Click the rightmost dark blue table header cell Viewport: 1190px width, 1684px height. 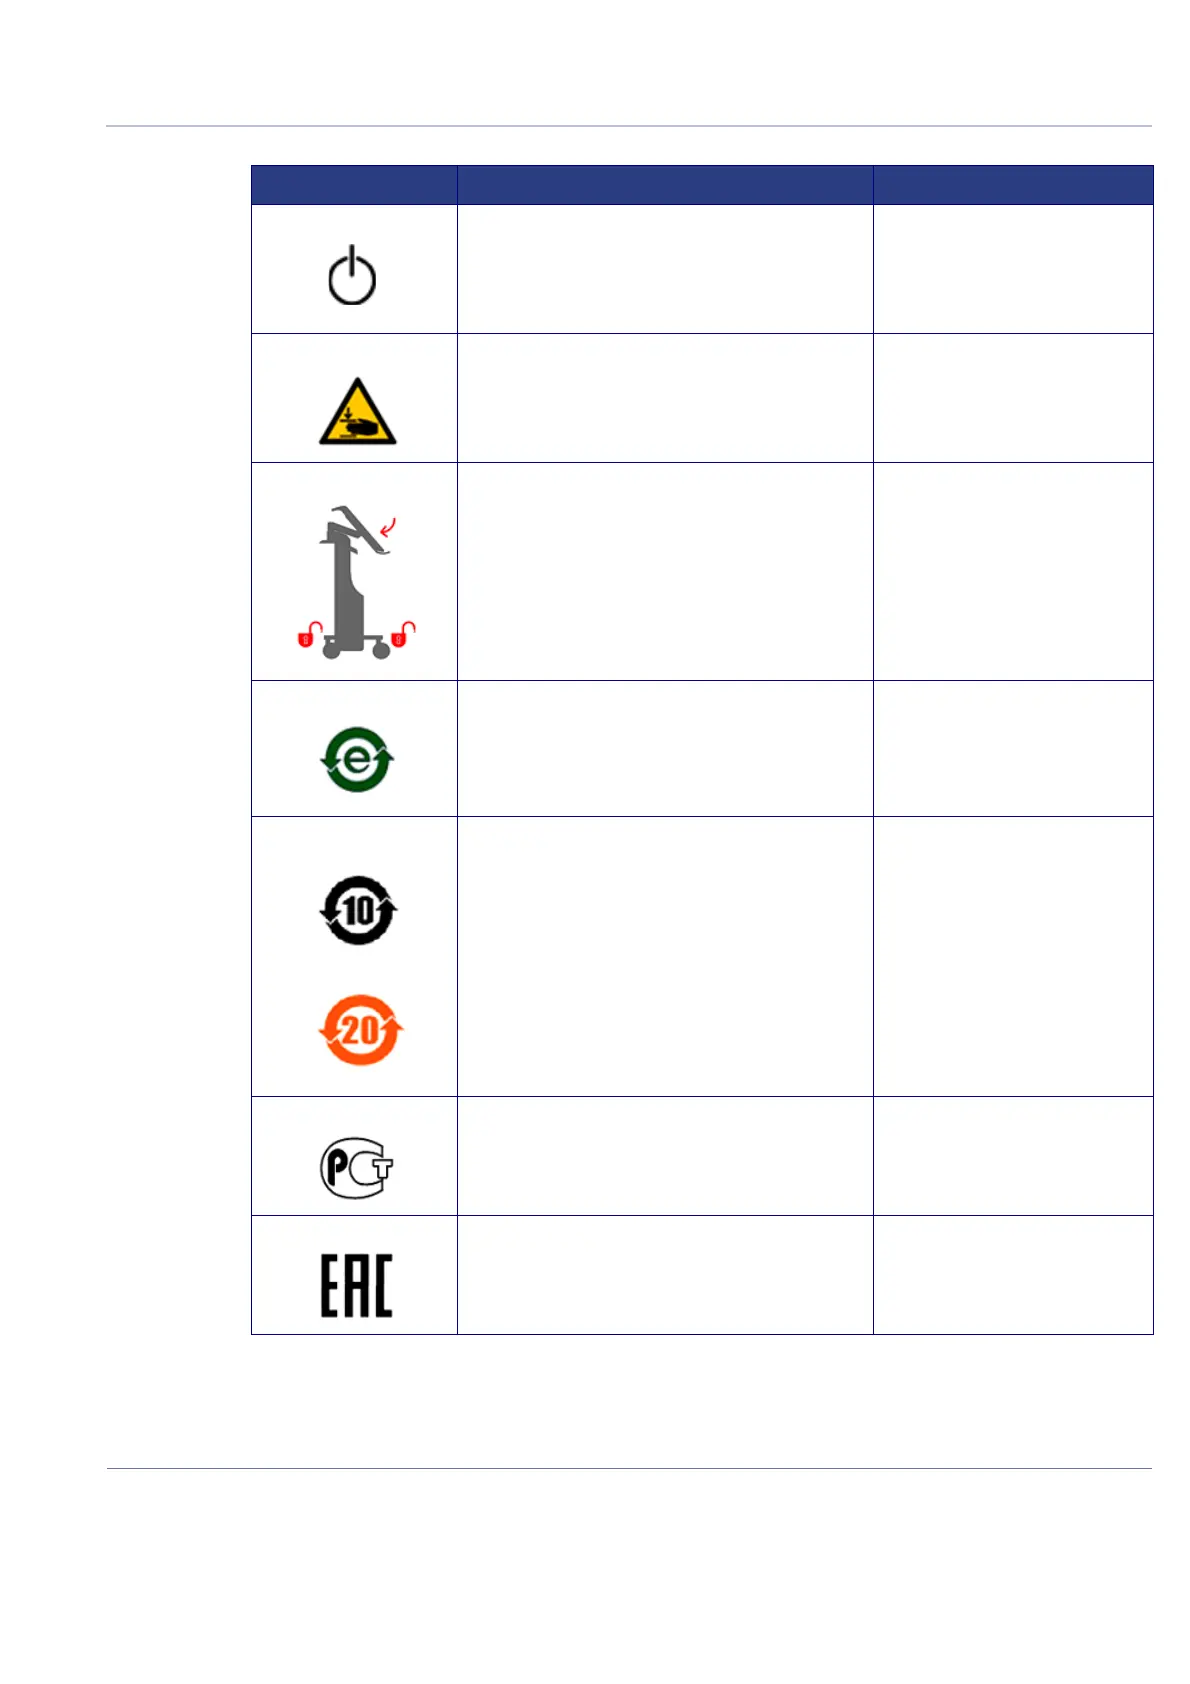click(x=1013, y=185)
